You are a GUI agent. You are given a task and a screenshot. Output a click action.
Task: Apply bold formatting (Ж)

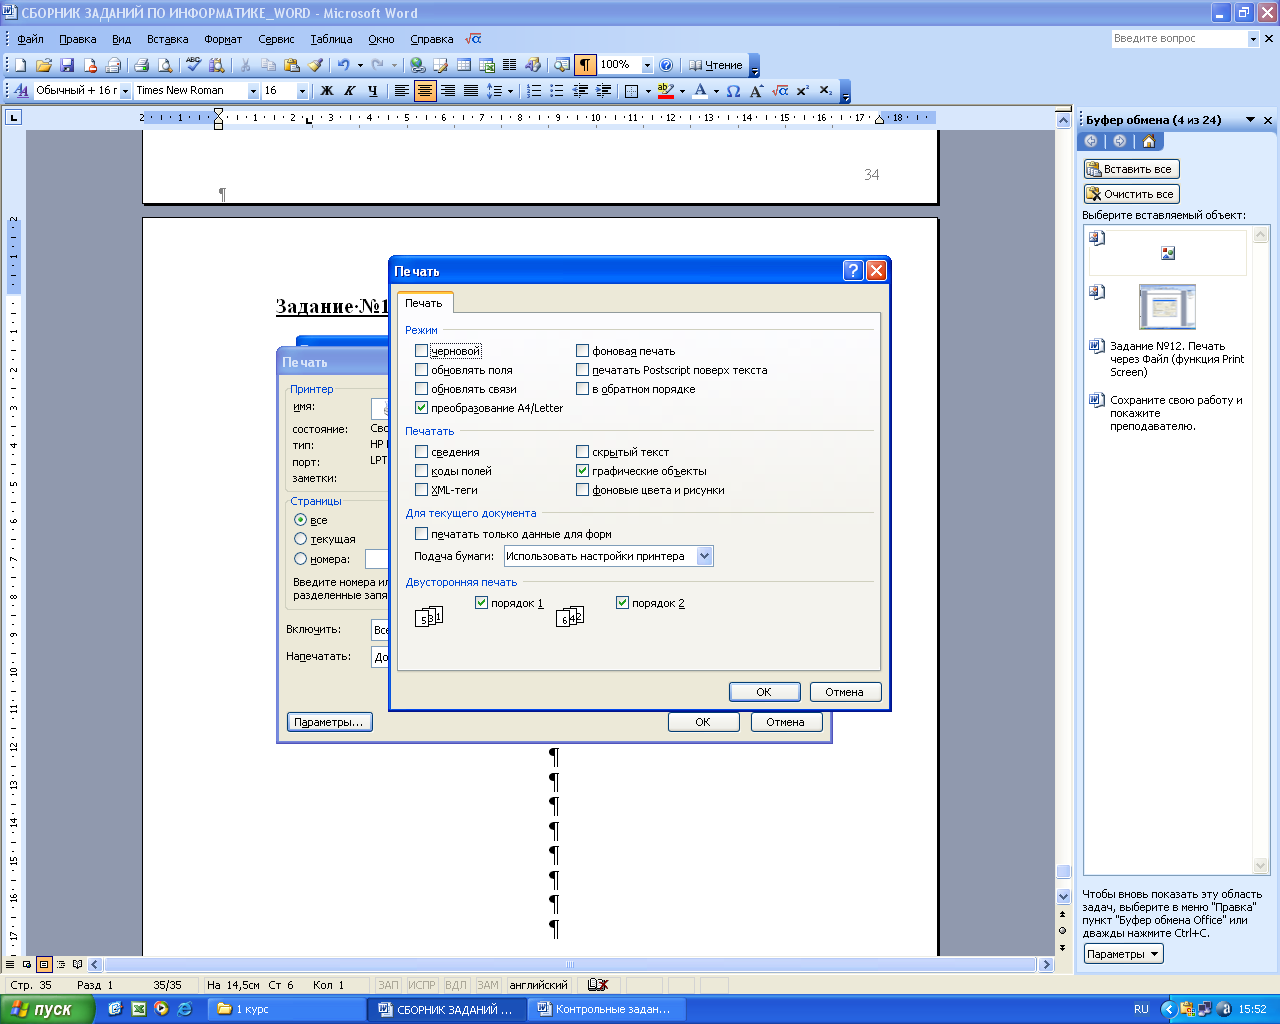point(326,91)
